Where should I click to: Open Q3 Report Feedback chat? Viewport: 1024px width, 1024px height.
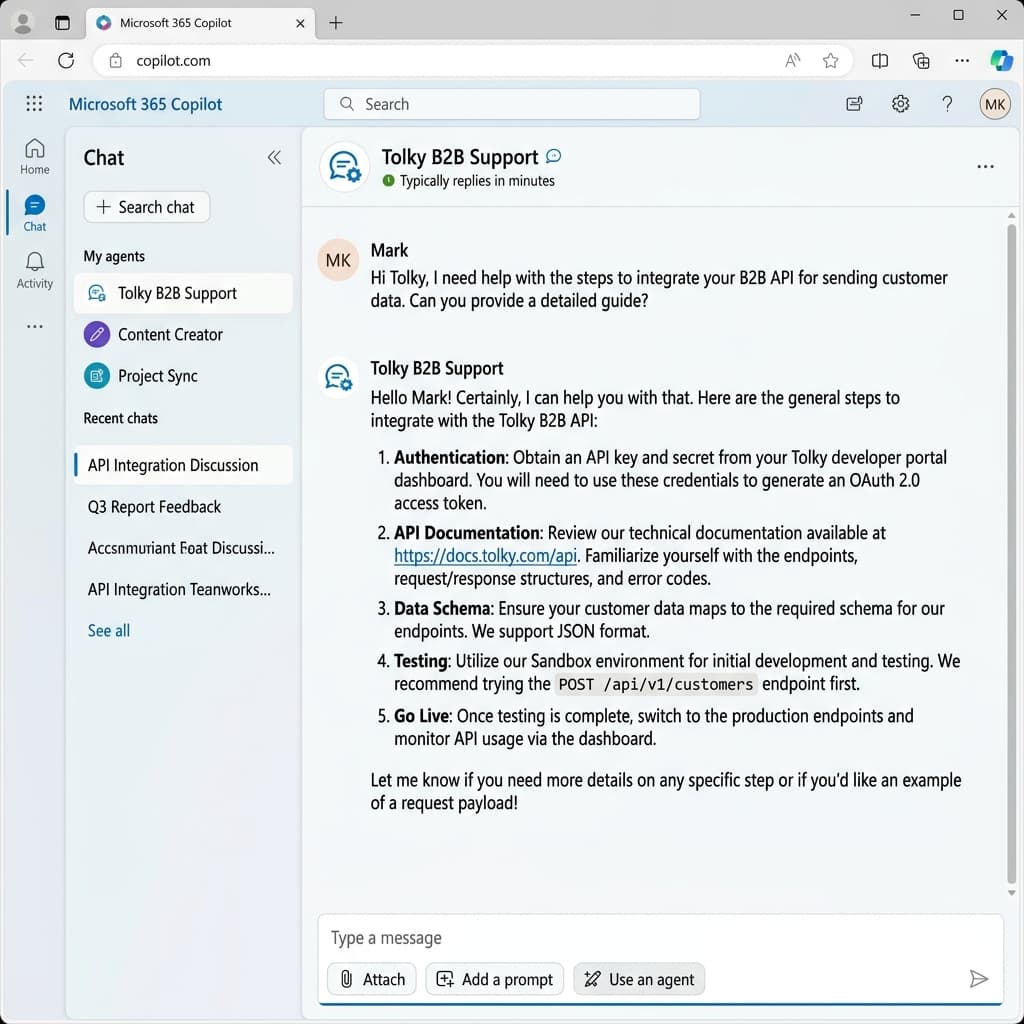coord(184,507)
